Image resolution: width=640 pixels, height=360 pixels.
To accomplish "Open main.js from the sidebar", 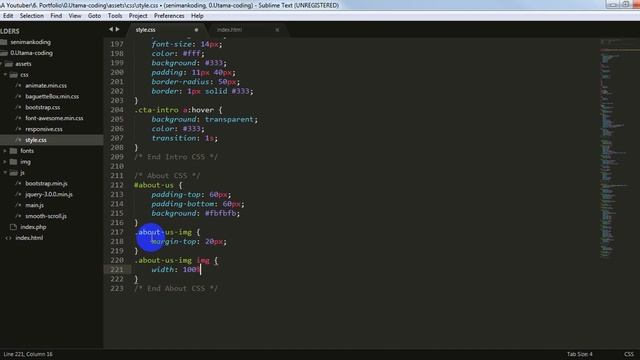I will click(34, 205).
